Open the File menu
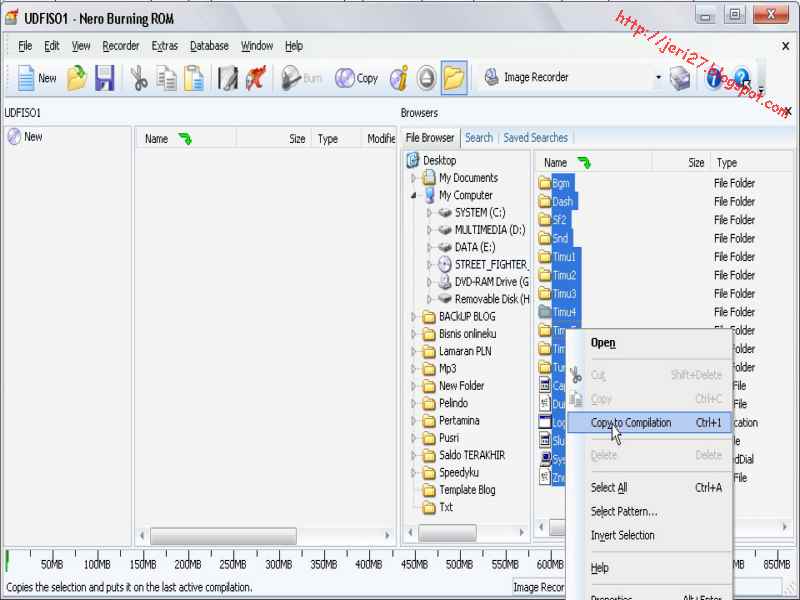Viewport: 800px width, 600px height. point(25,46)
